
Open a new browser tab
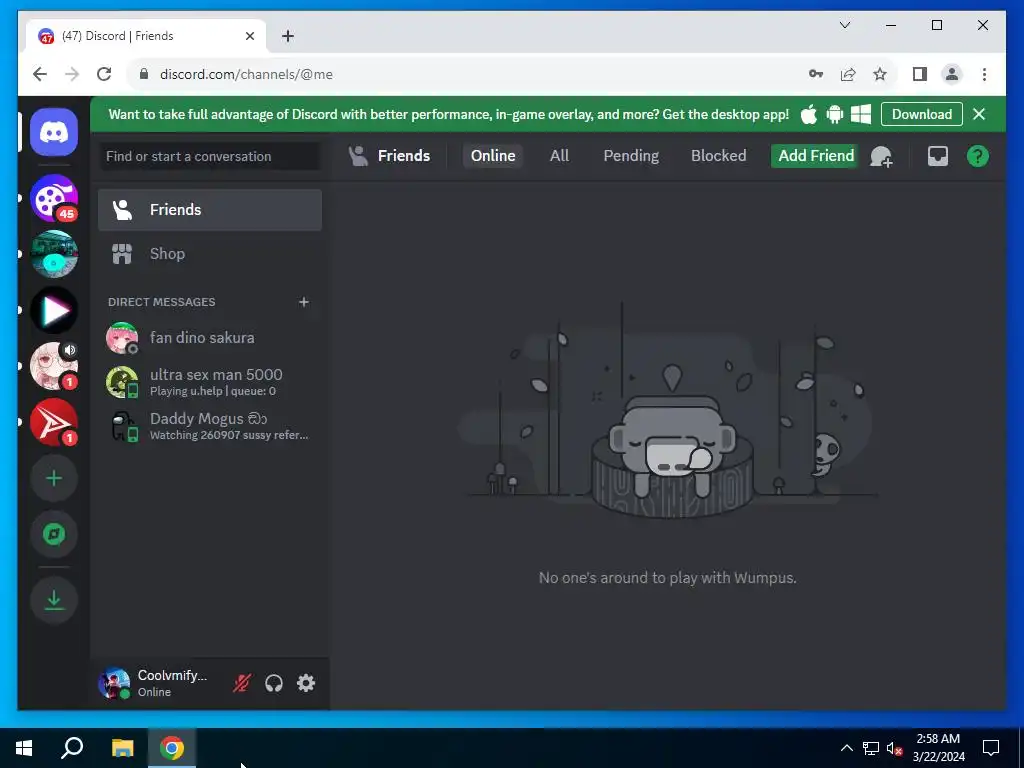[288, 36]
